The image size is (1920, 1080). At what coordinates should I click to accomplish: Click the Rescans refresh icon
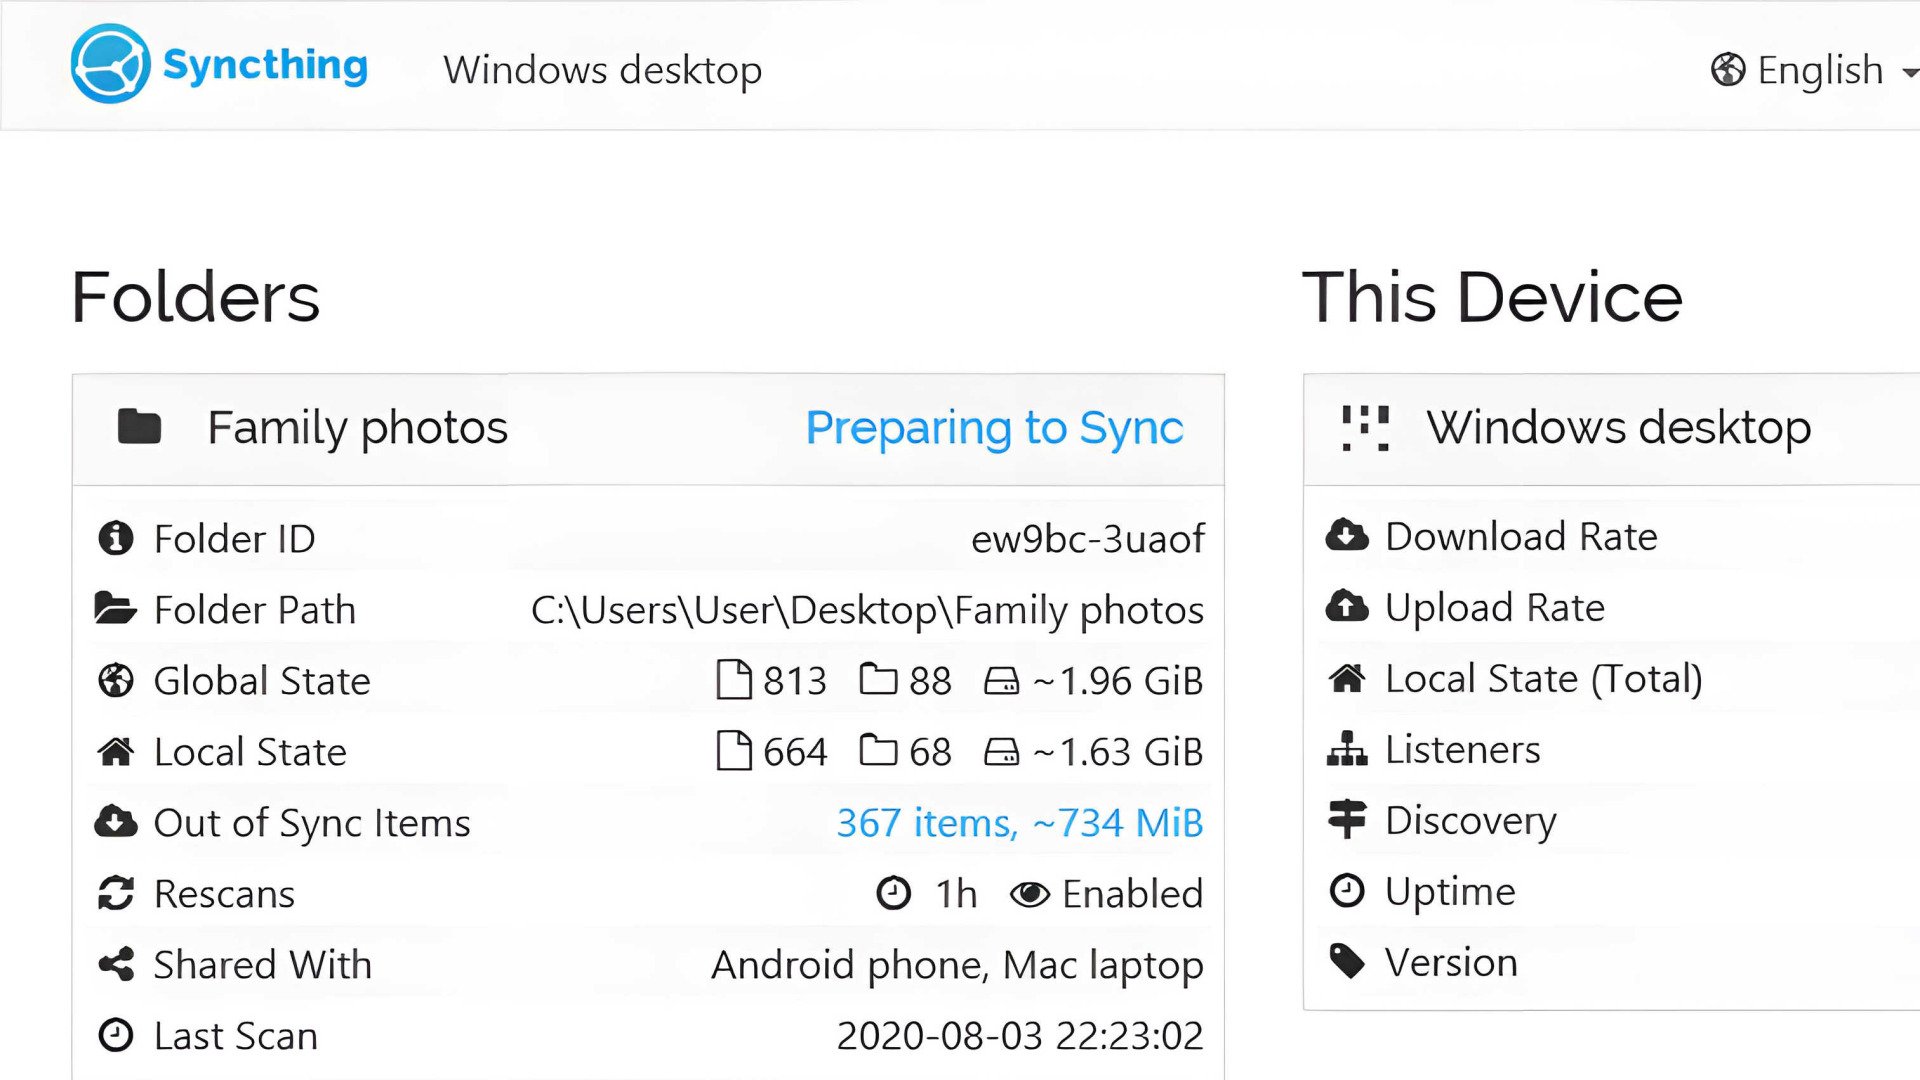[116, 893]
